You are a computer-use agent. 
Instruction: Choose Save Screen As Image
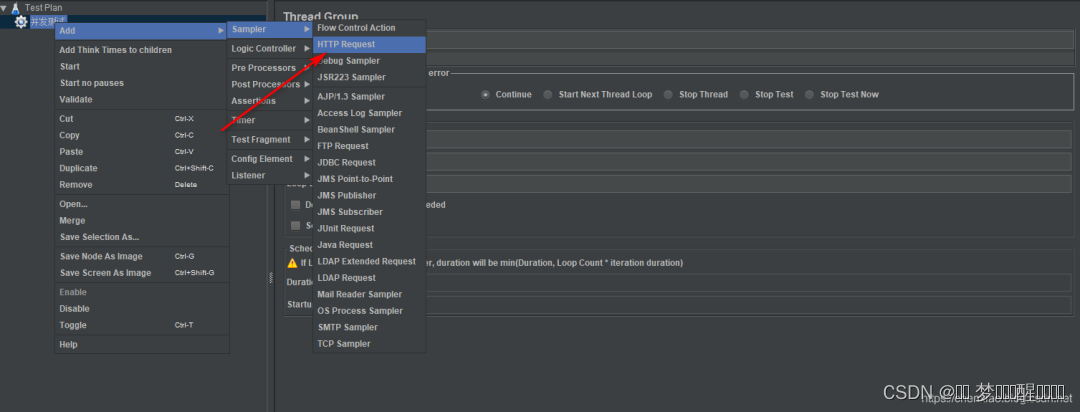click(142, 273)
